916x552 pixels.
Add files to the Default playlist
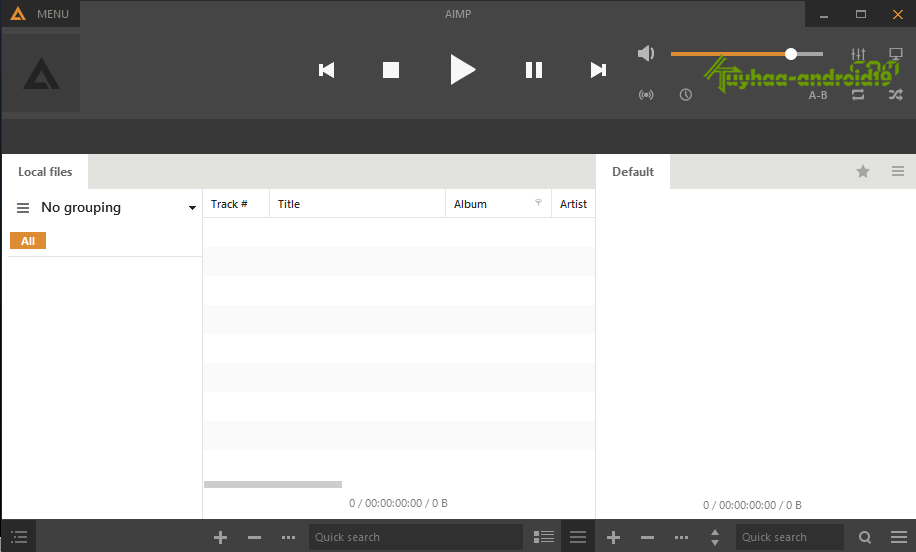point(613,537)
